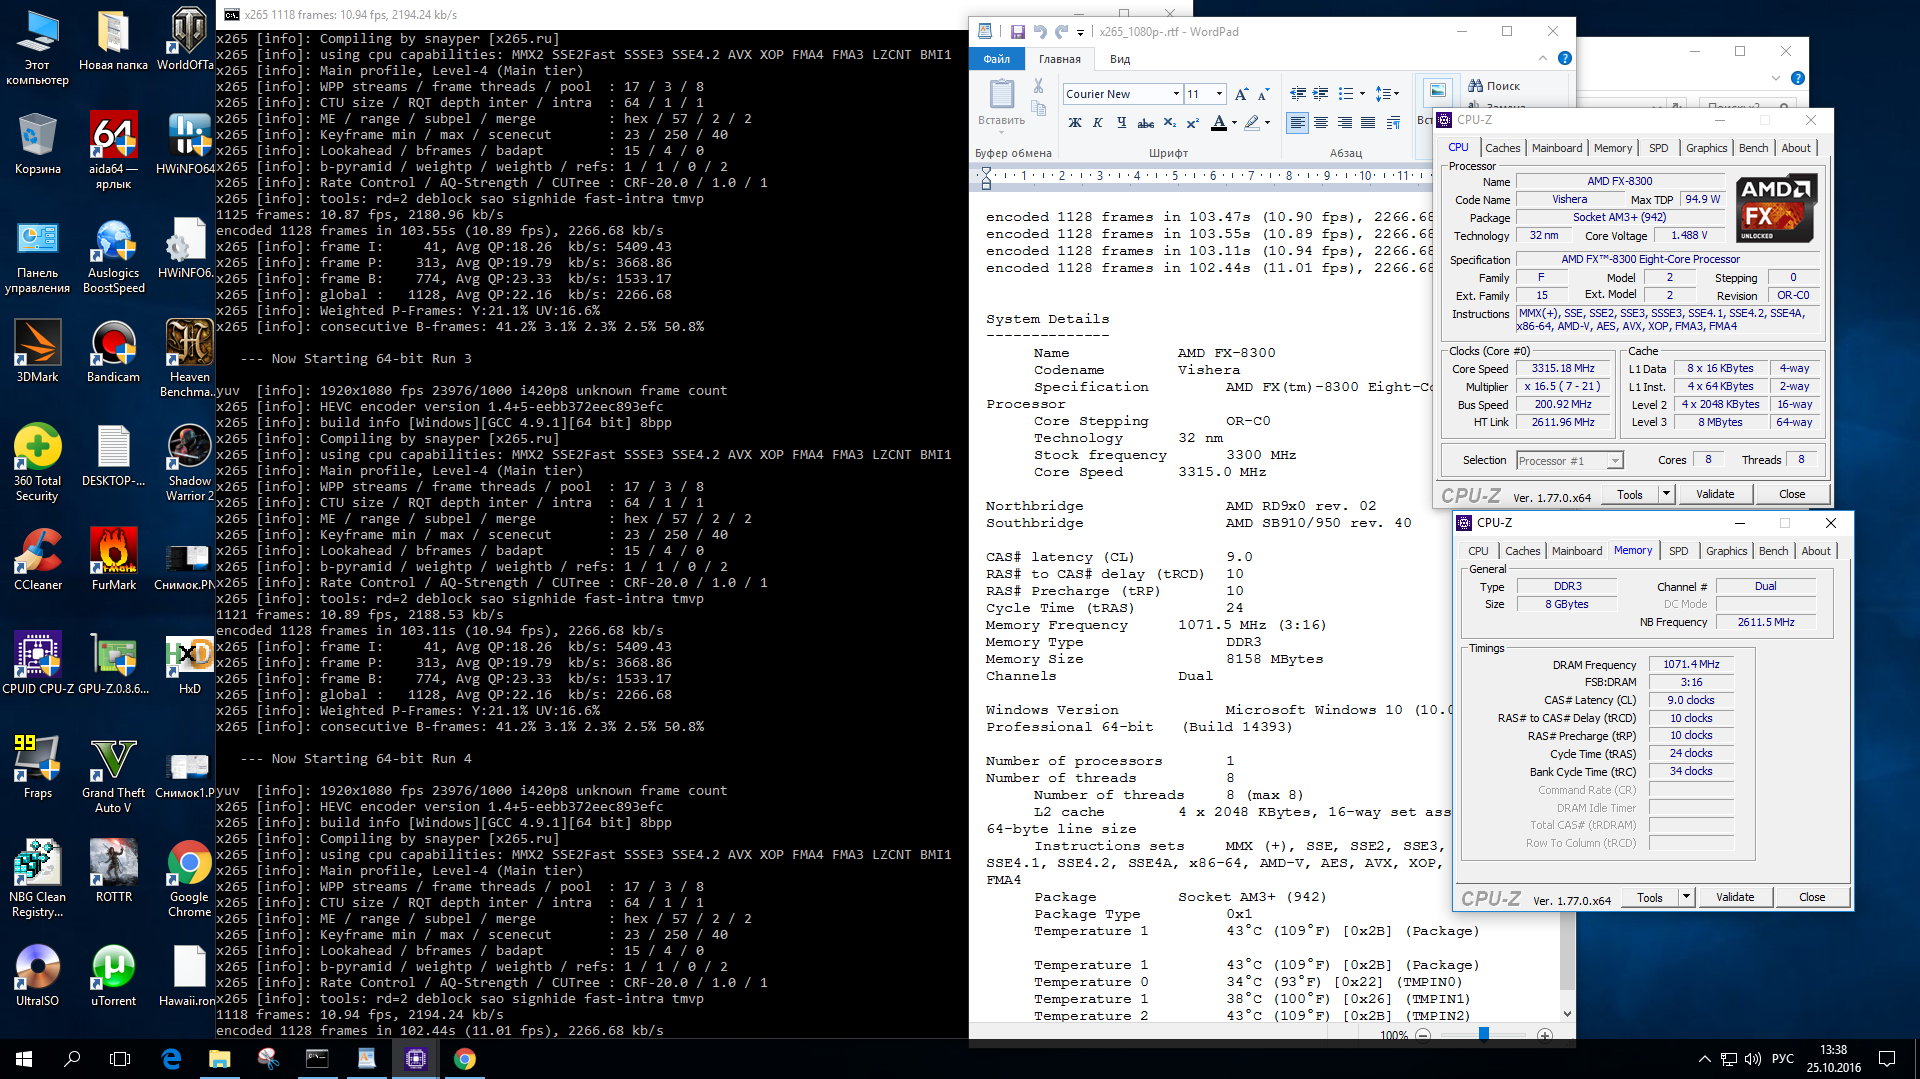Screen dimensions: 1920x1079
Task: Collapse the WordPad ribbon with the chevron
Action: (1543, 58)
